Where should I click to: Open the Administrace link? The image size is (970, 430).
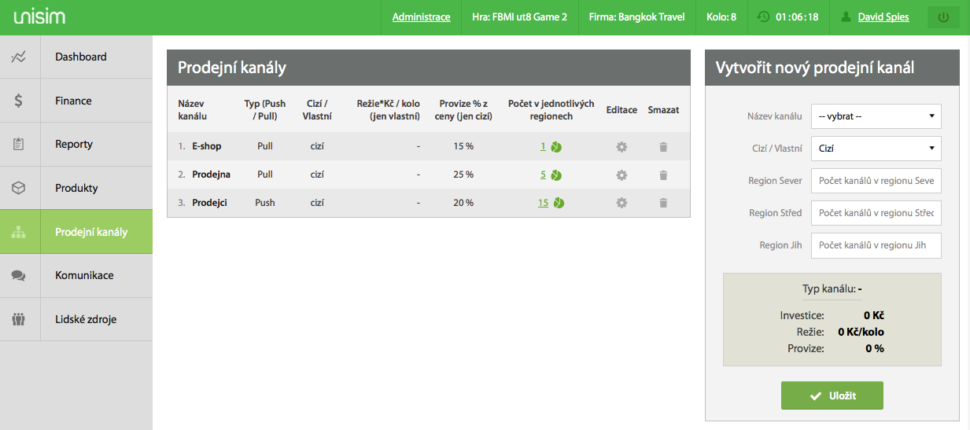pos(421,17)
